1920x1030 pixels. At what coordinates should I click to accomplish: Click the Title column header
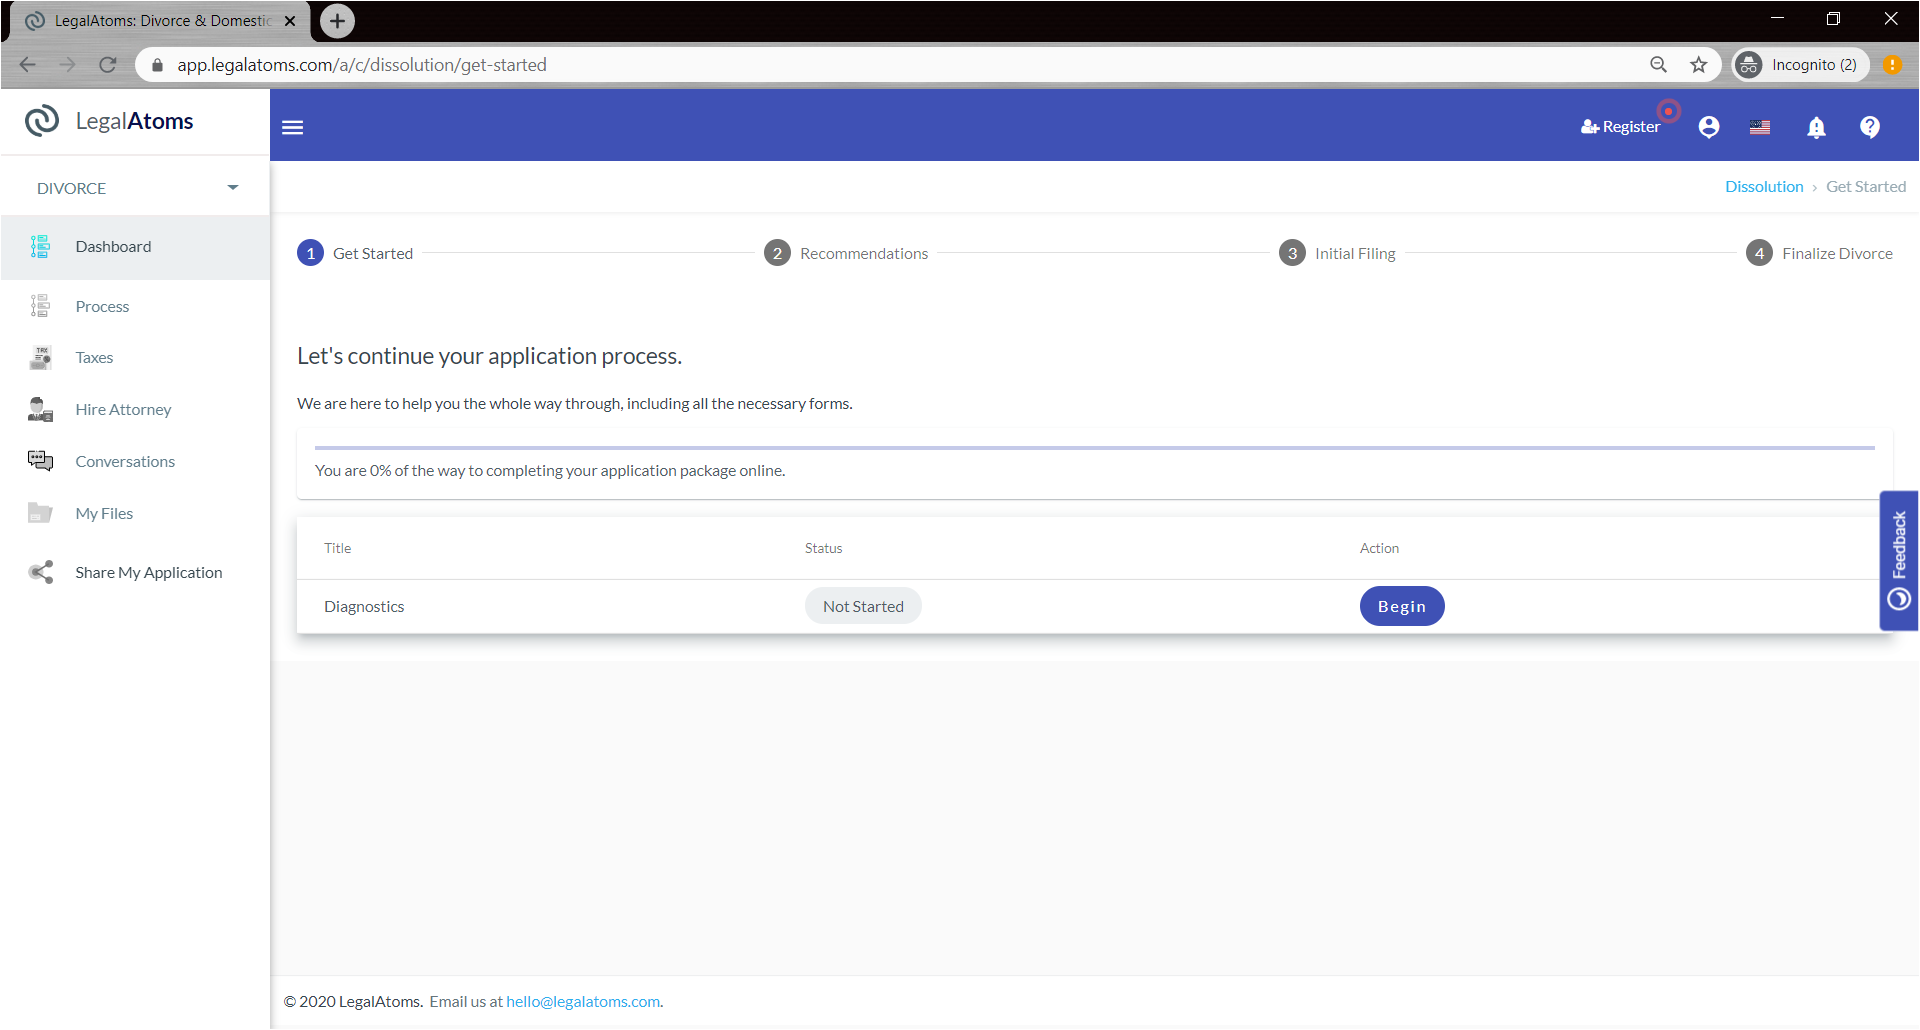[x=338, y=548]
